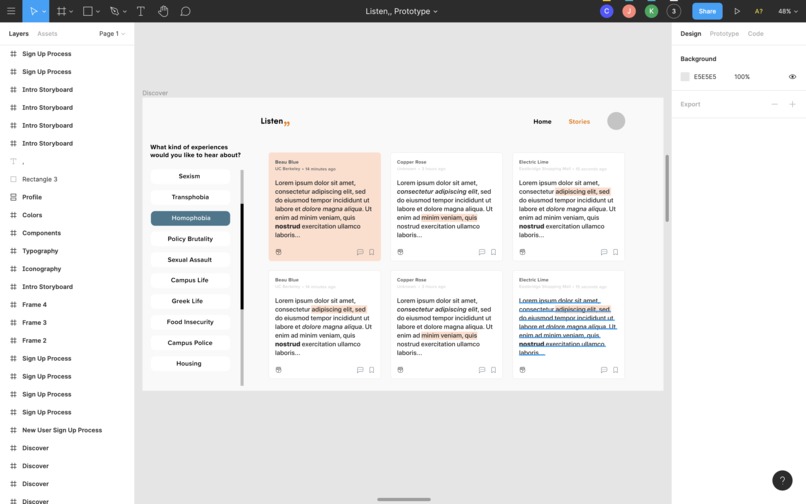
Task: Click the canvas horizontal scrollbar
Action: click(x=404, y=499)
